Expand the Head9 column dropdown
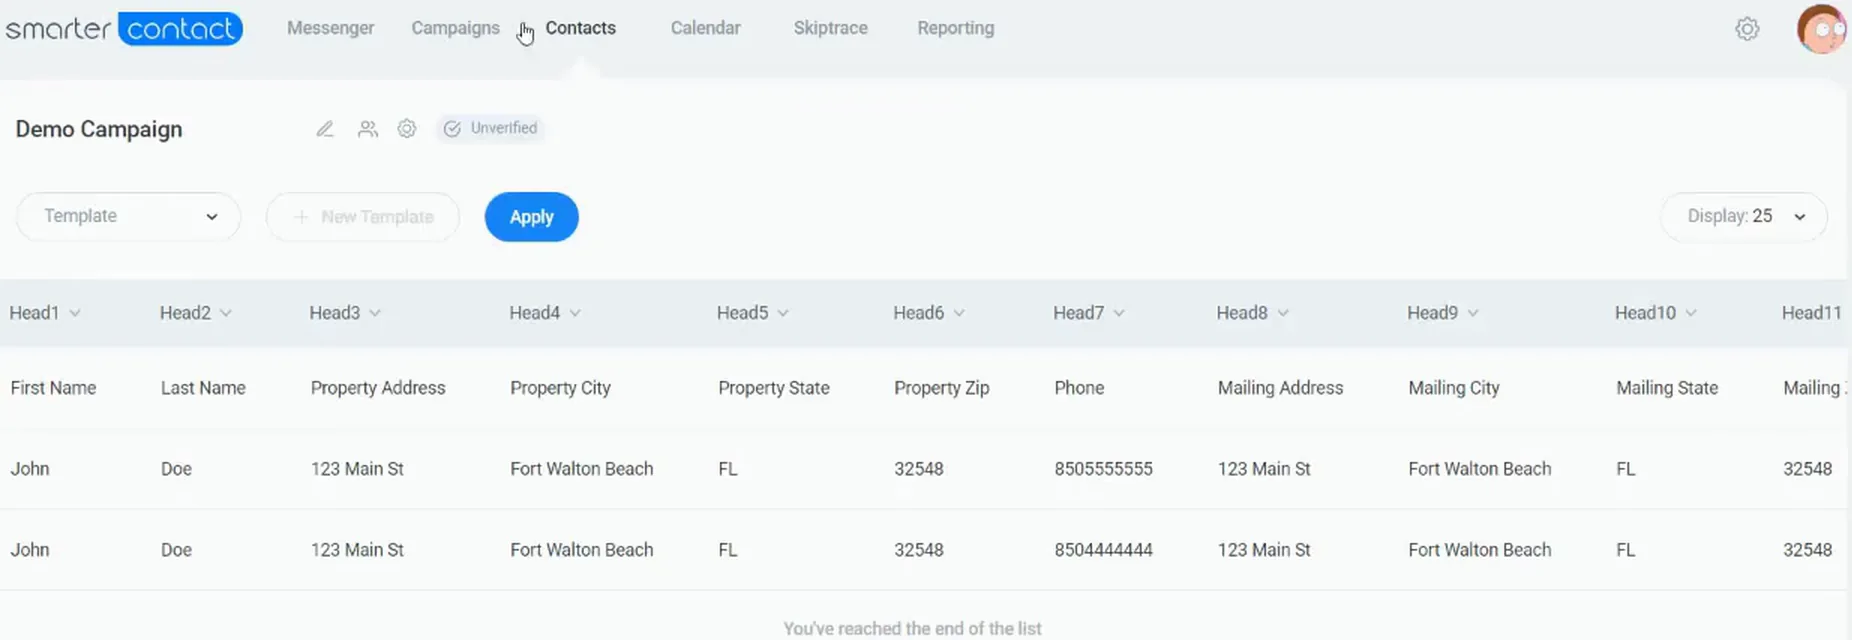1852x640 pixels. pos(1473,313)
